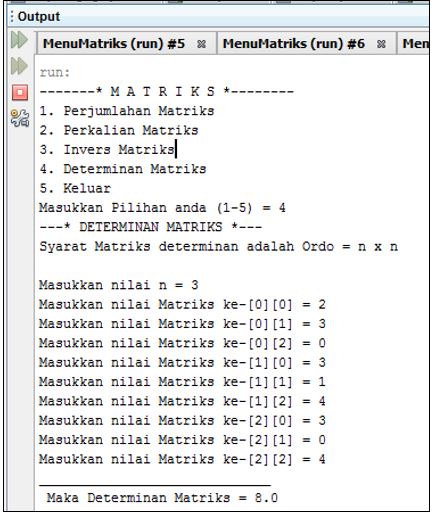Click 'Masukkan nilai n = 3' line
Image resolution: width=438 pixels, height=520 pixels.
click(119, 285)
